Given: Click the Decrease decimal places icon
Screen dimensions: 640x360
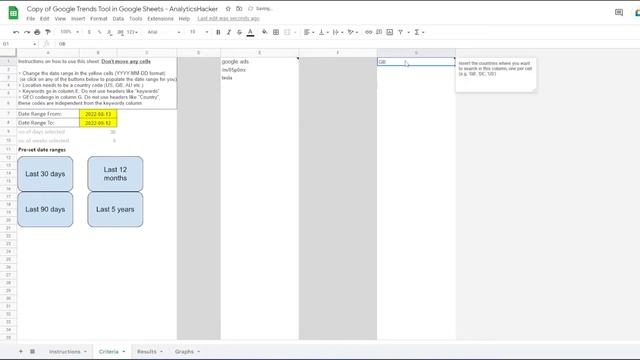Looking at the screenshot, I should coord(109,32).
